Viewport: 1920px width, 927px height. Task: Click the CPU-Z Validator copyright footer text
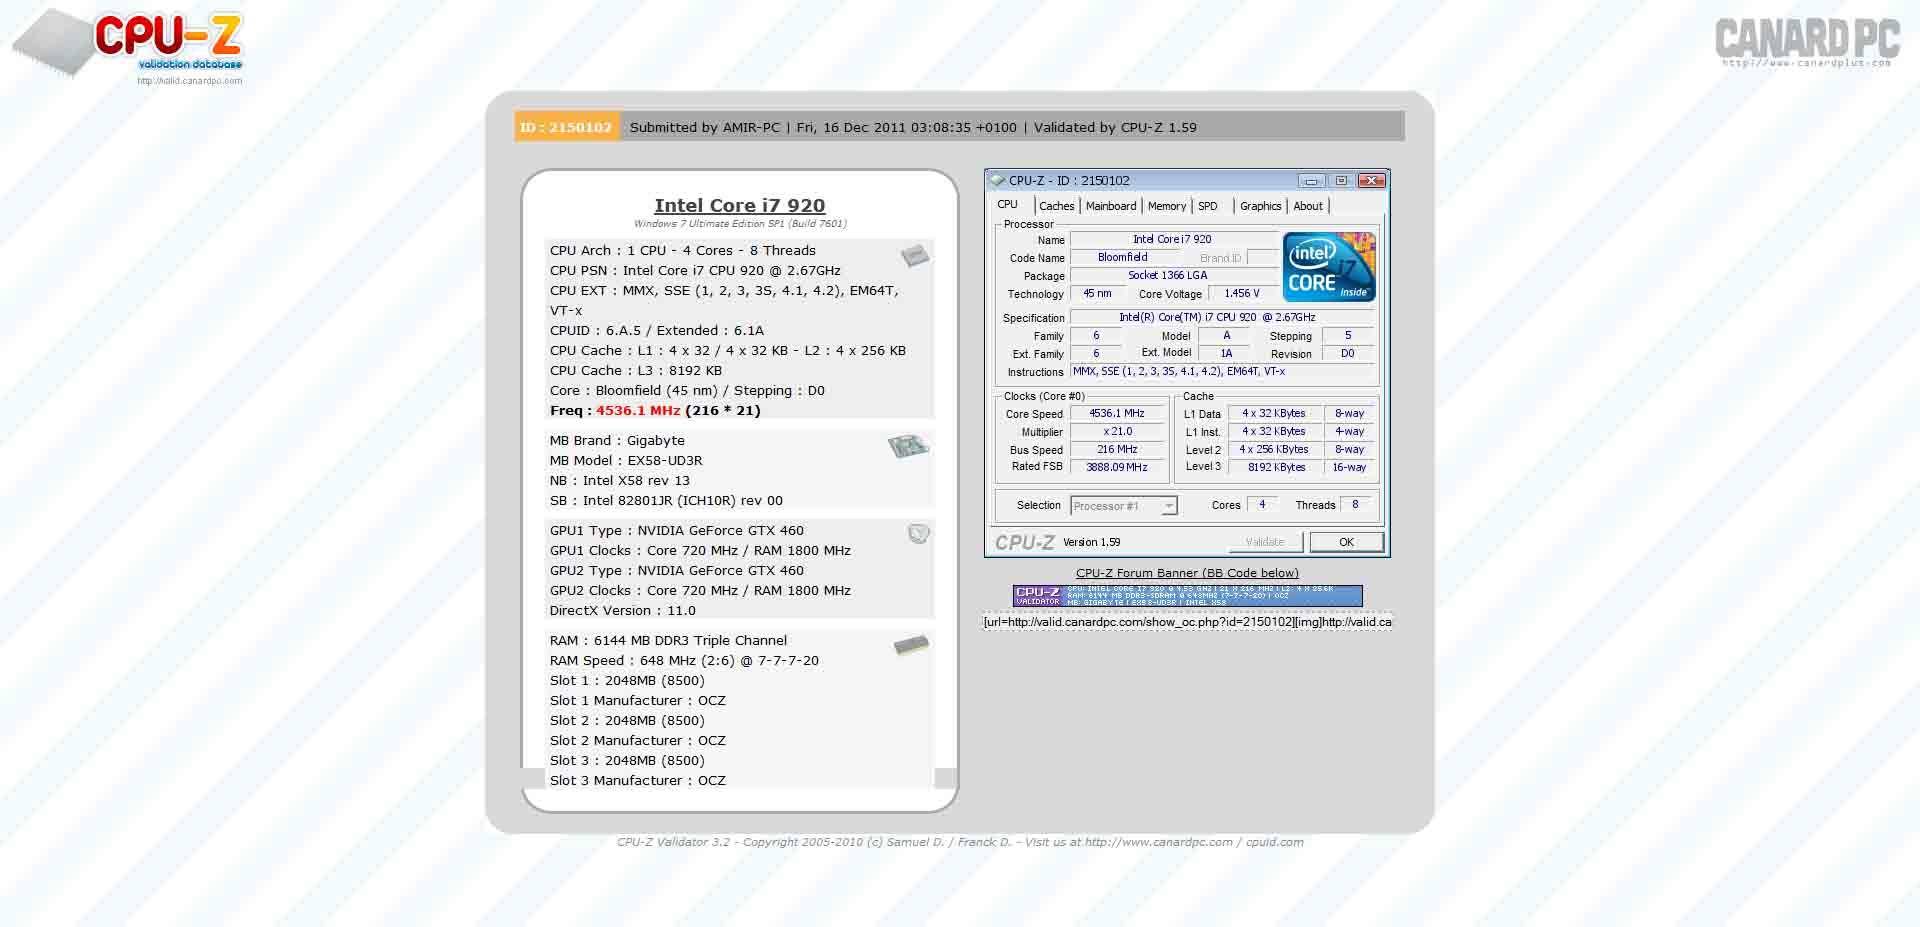coord(960,842)
